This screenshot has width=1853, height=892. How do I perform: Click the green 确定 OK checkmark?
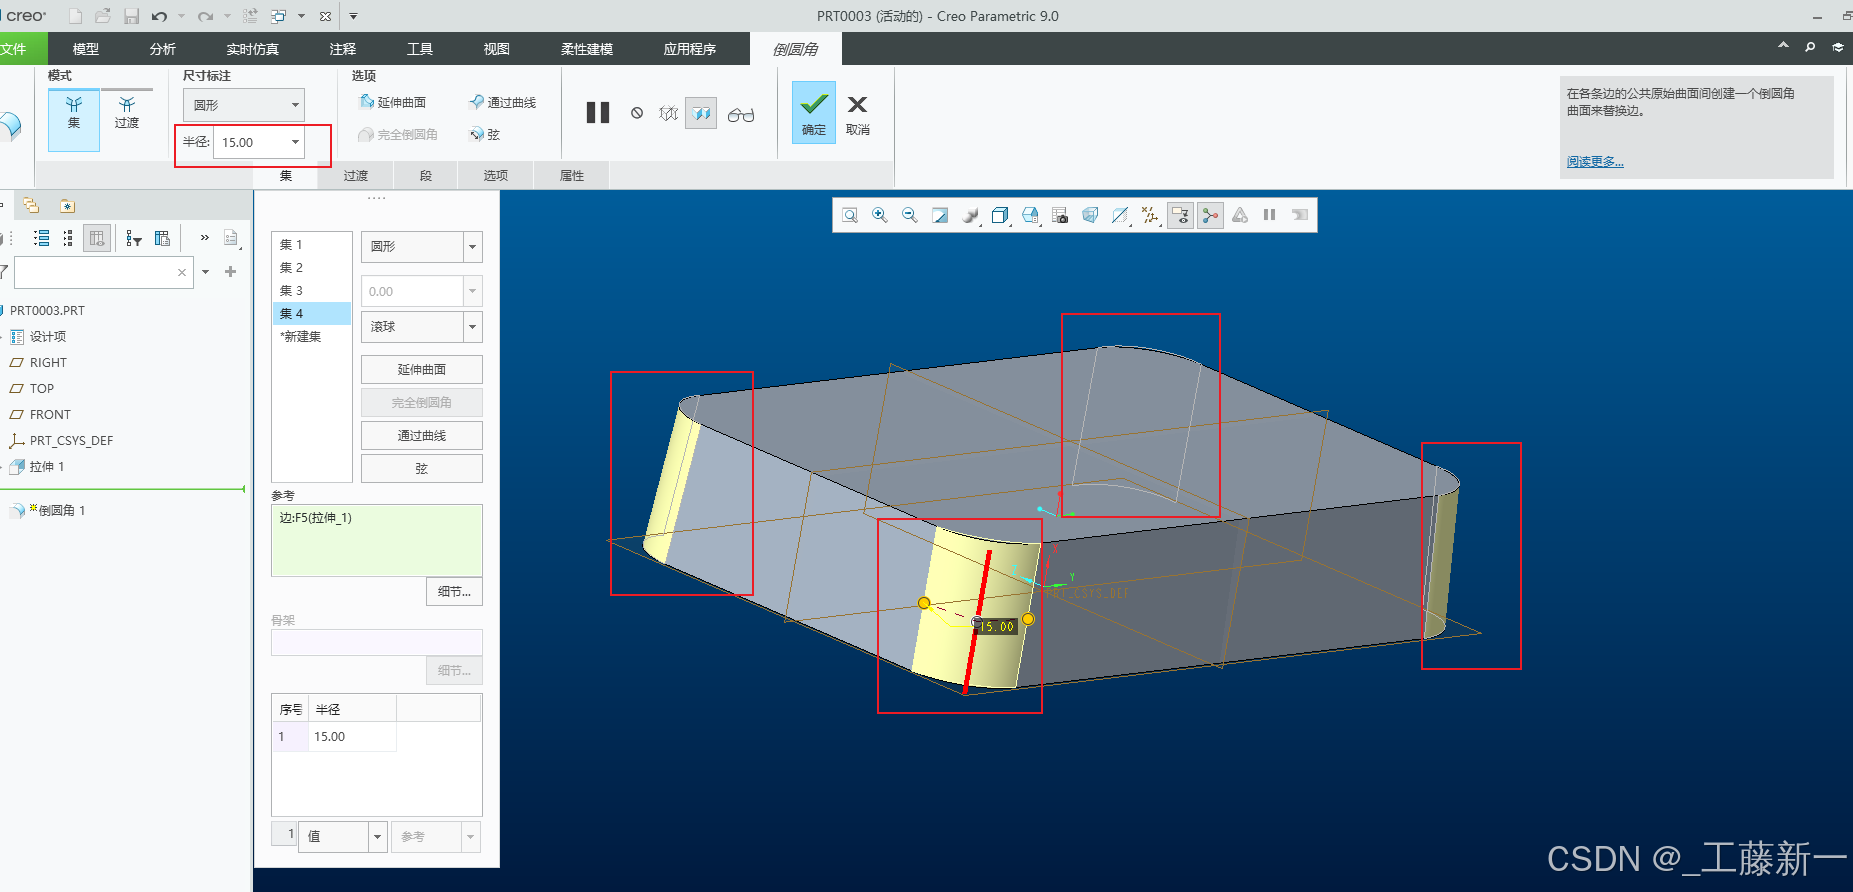coord(814,113)
